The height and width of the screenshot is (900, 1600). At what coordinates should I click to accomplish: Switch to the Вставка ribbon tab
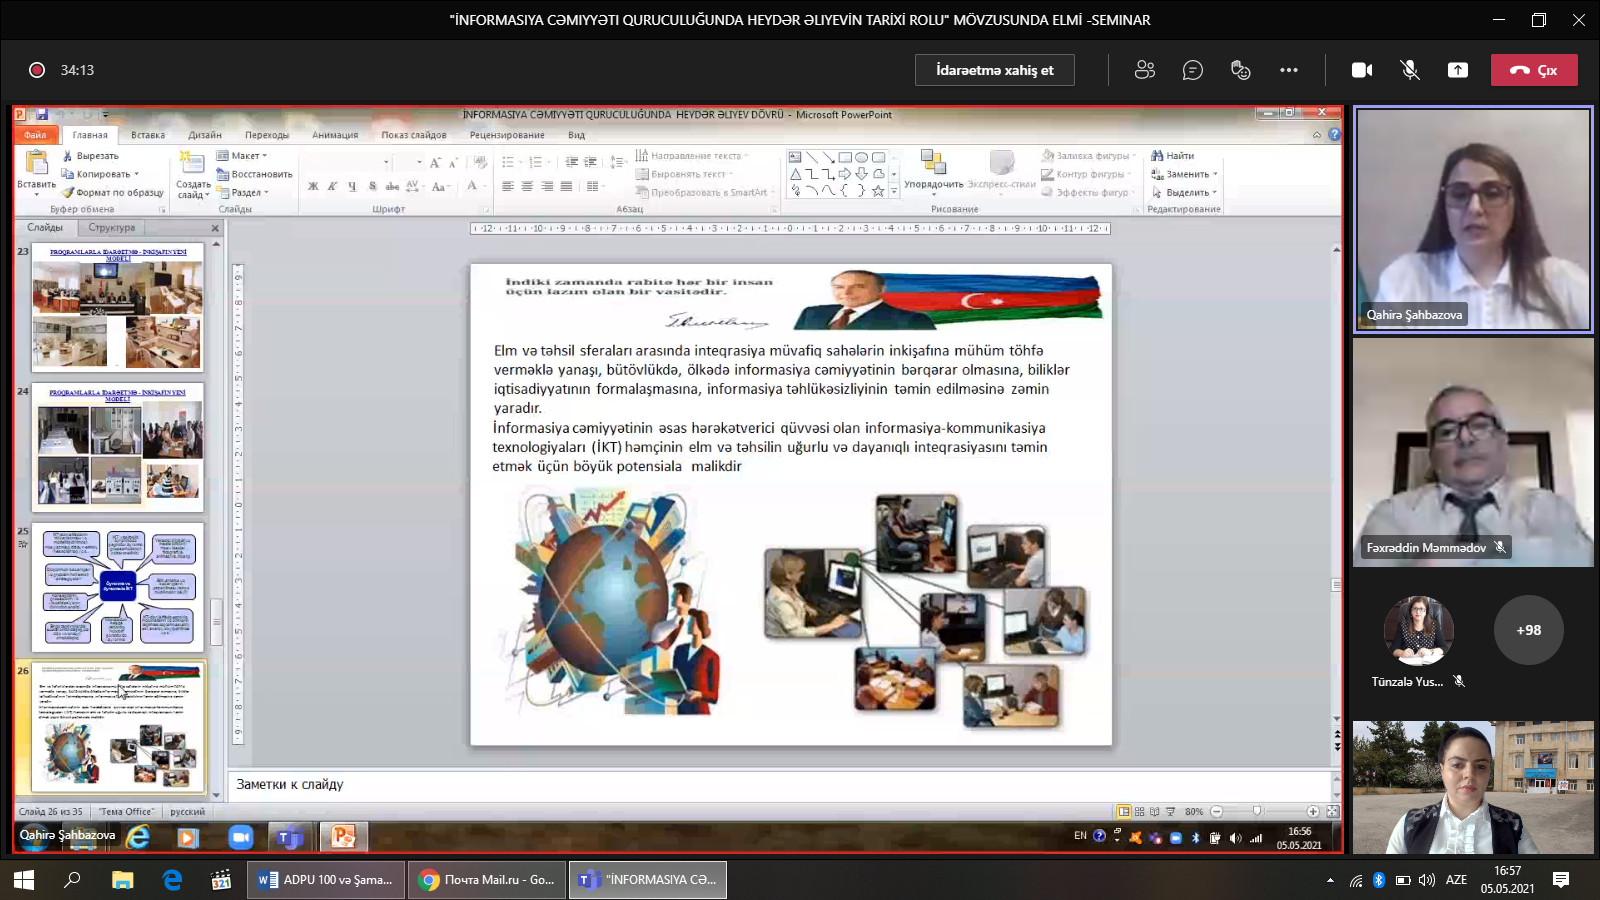148,135
